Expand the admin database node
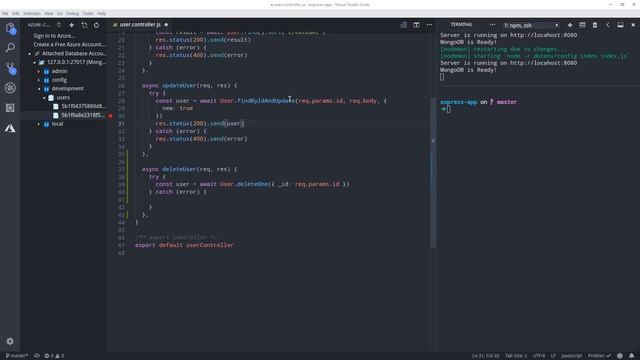 coord(39,71)
